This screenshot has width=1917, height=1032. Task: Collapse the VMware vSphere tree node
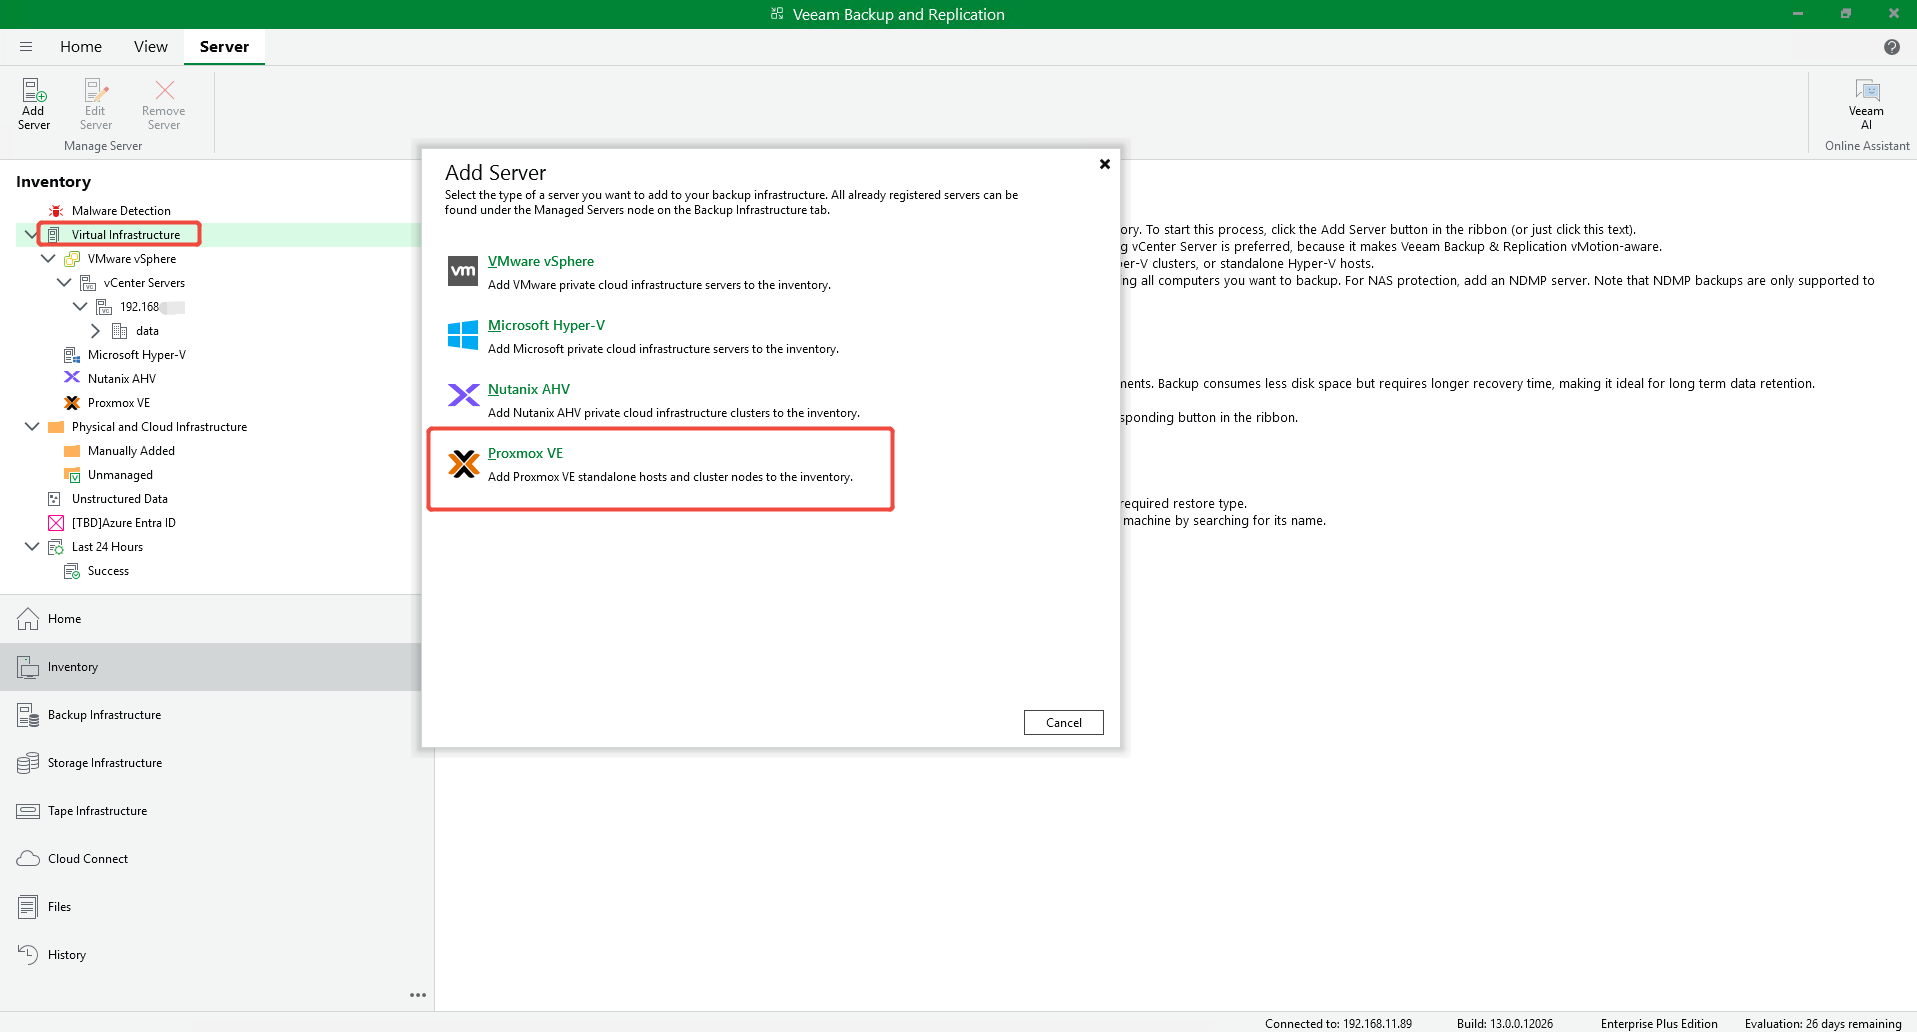point(48,258)
